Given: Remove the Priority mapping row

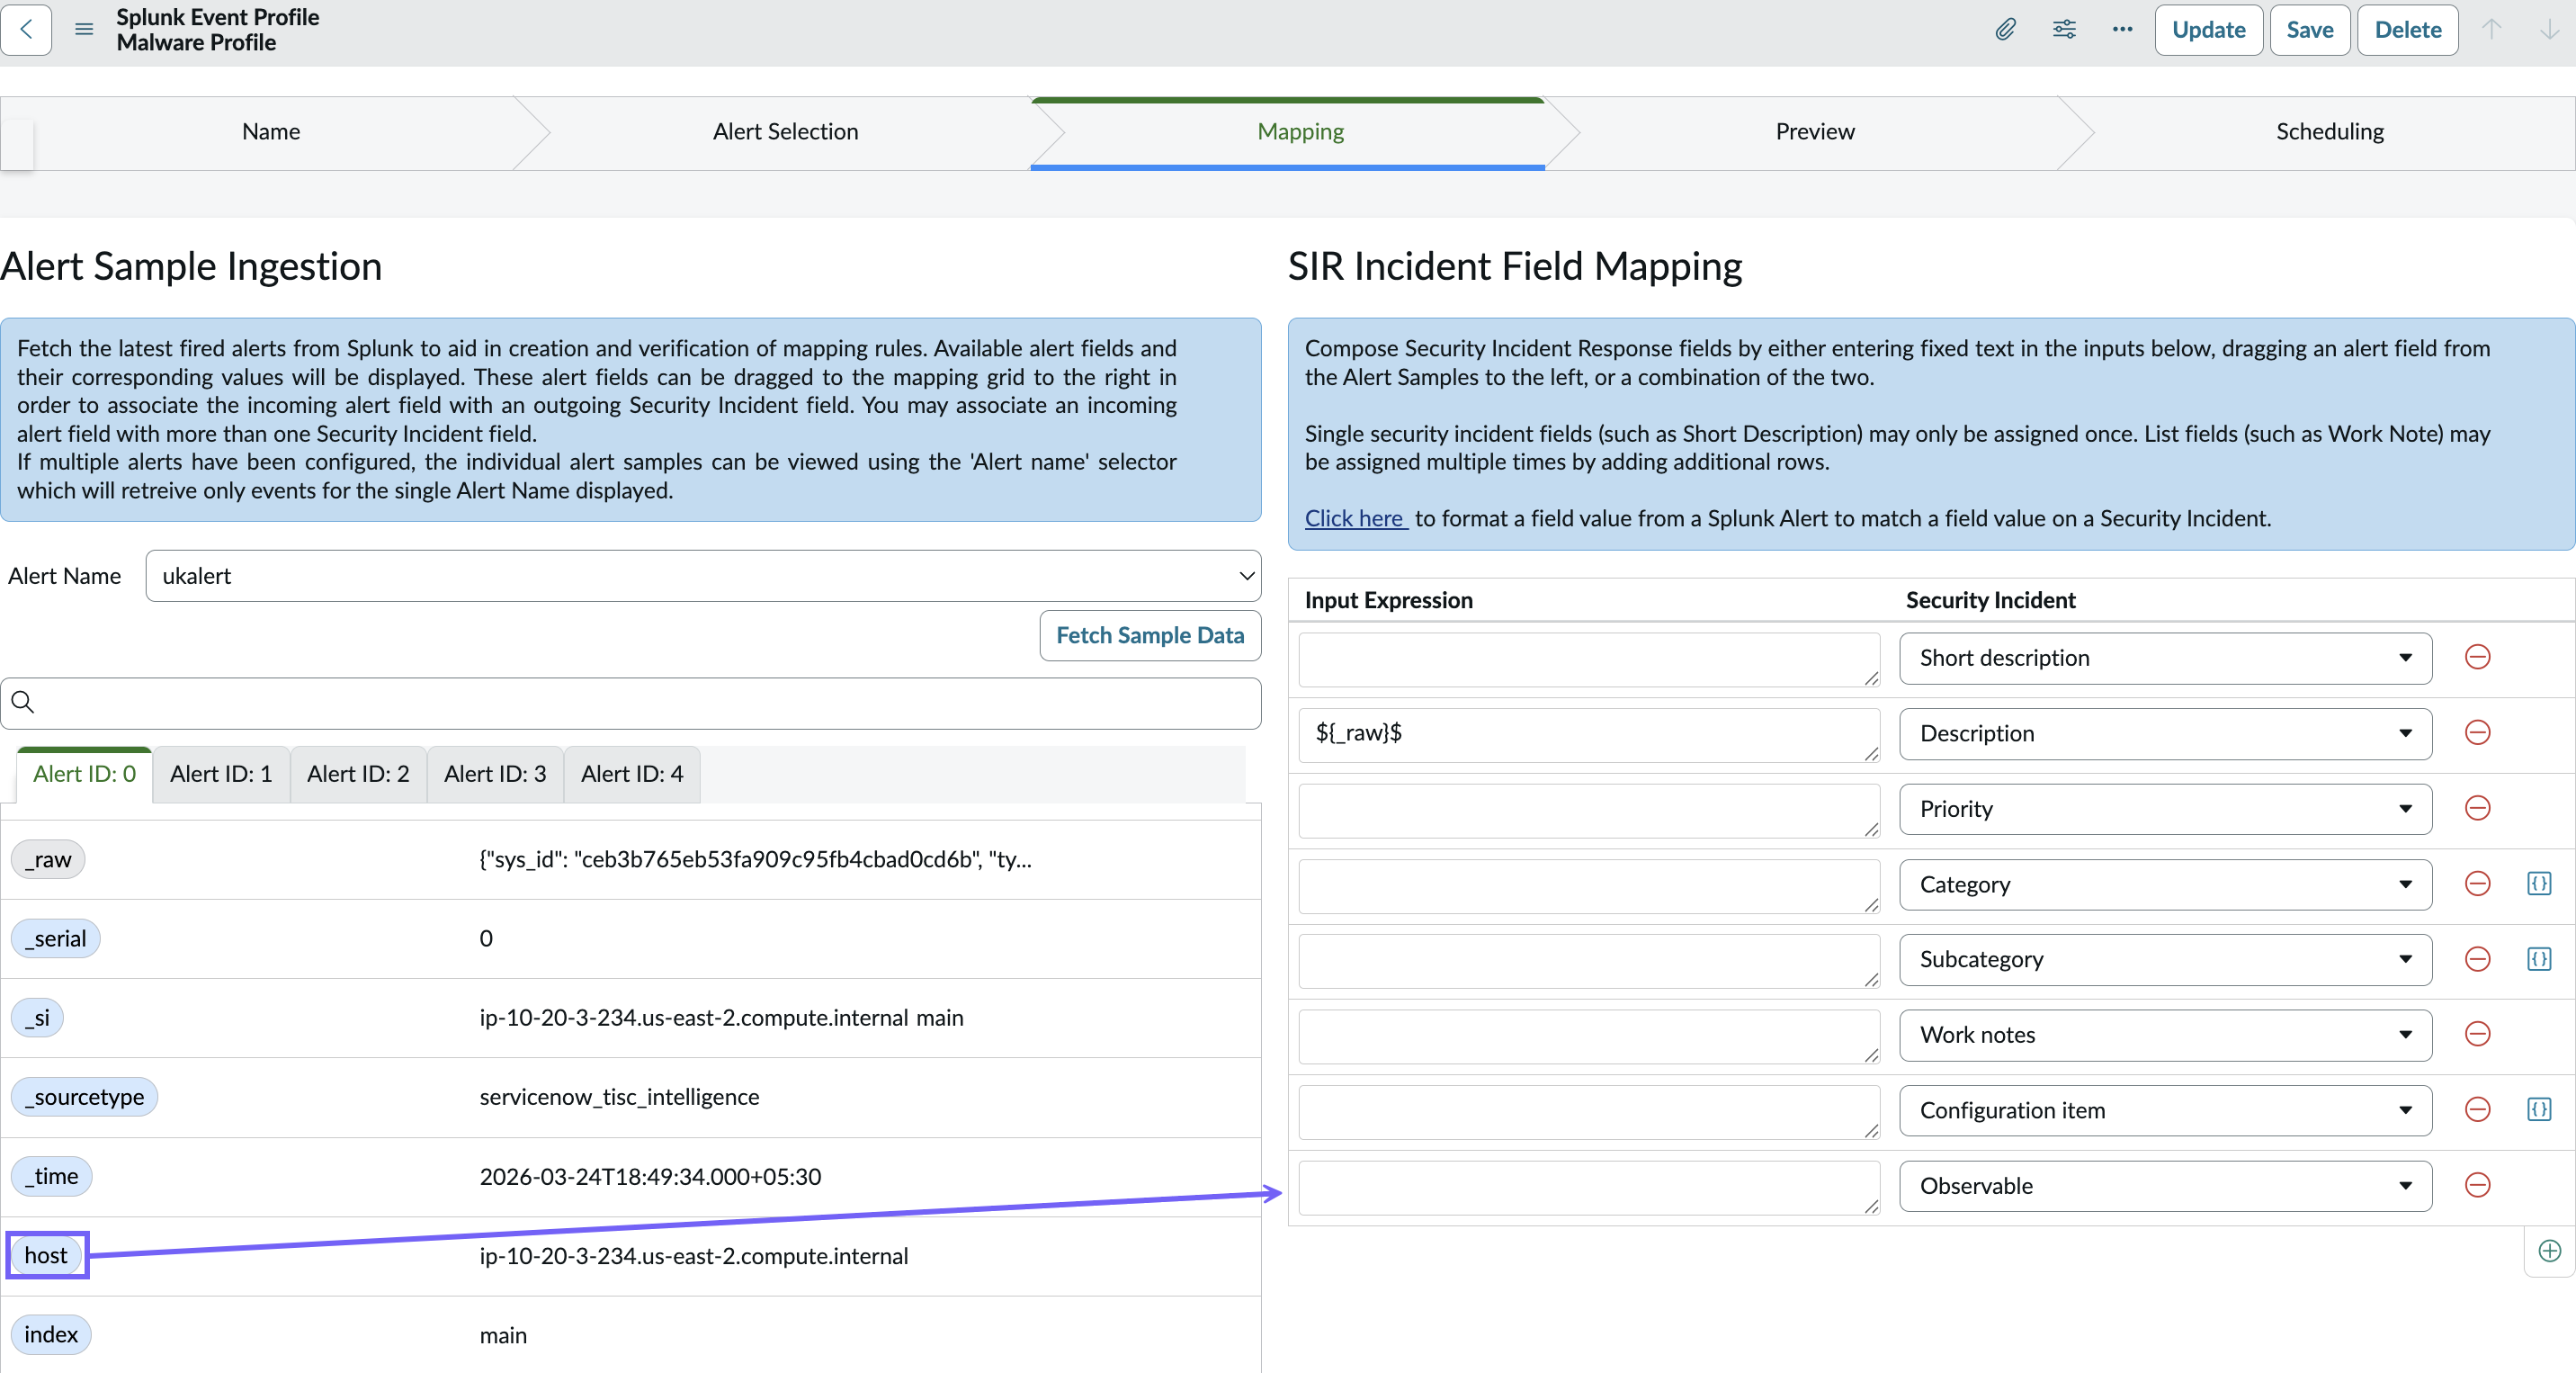Looking at the screenshot, I should (2477, 808).
